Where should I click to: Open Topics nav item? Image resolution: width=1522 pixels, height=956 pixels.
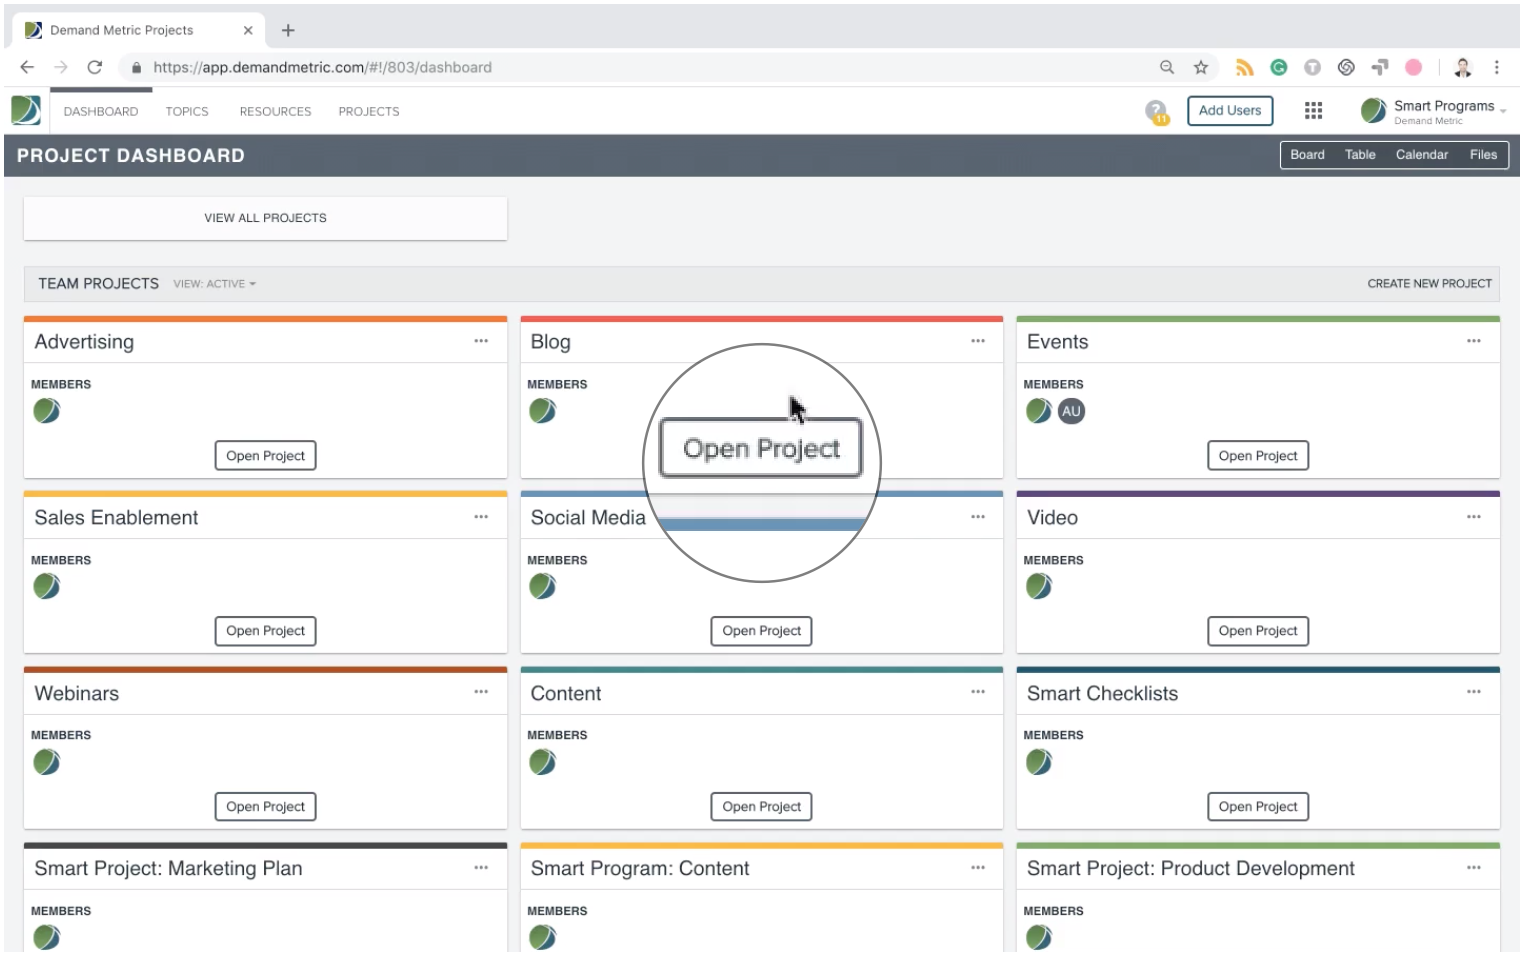(187, 111)
